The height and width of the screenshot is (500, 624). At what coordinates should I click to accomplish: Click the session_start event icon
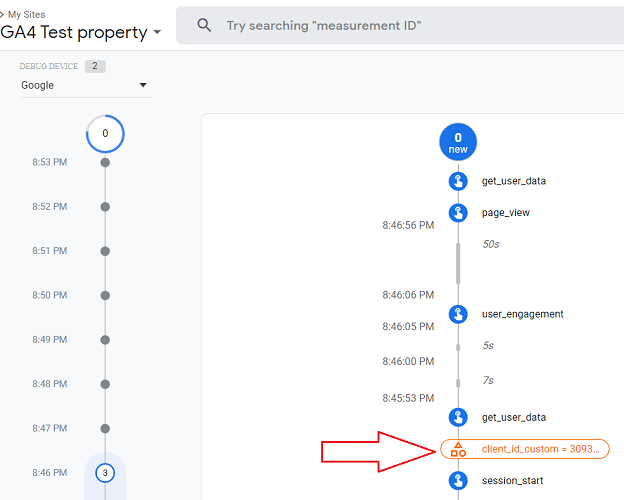458,480
